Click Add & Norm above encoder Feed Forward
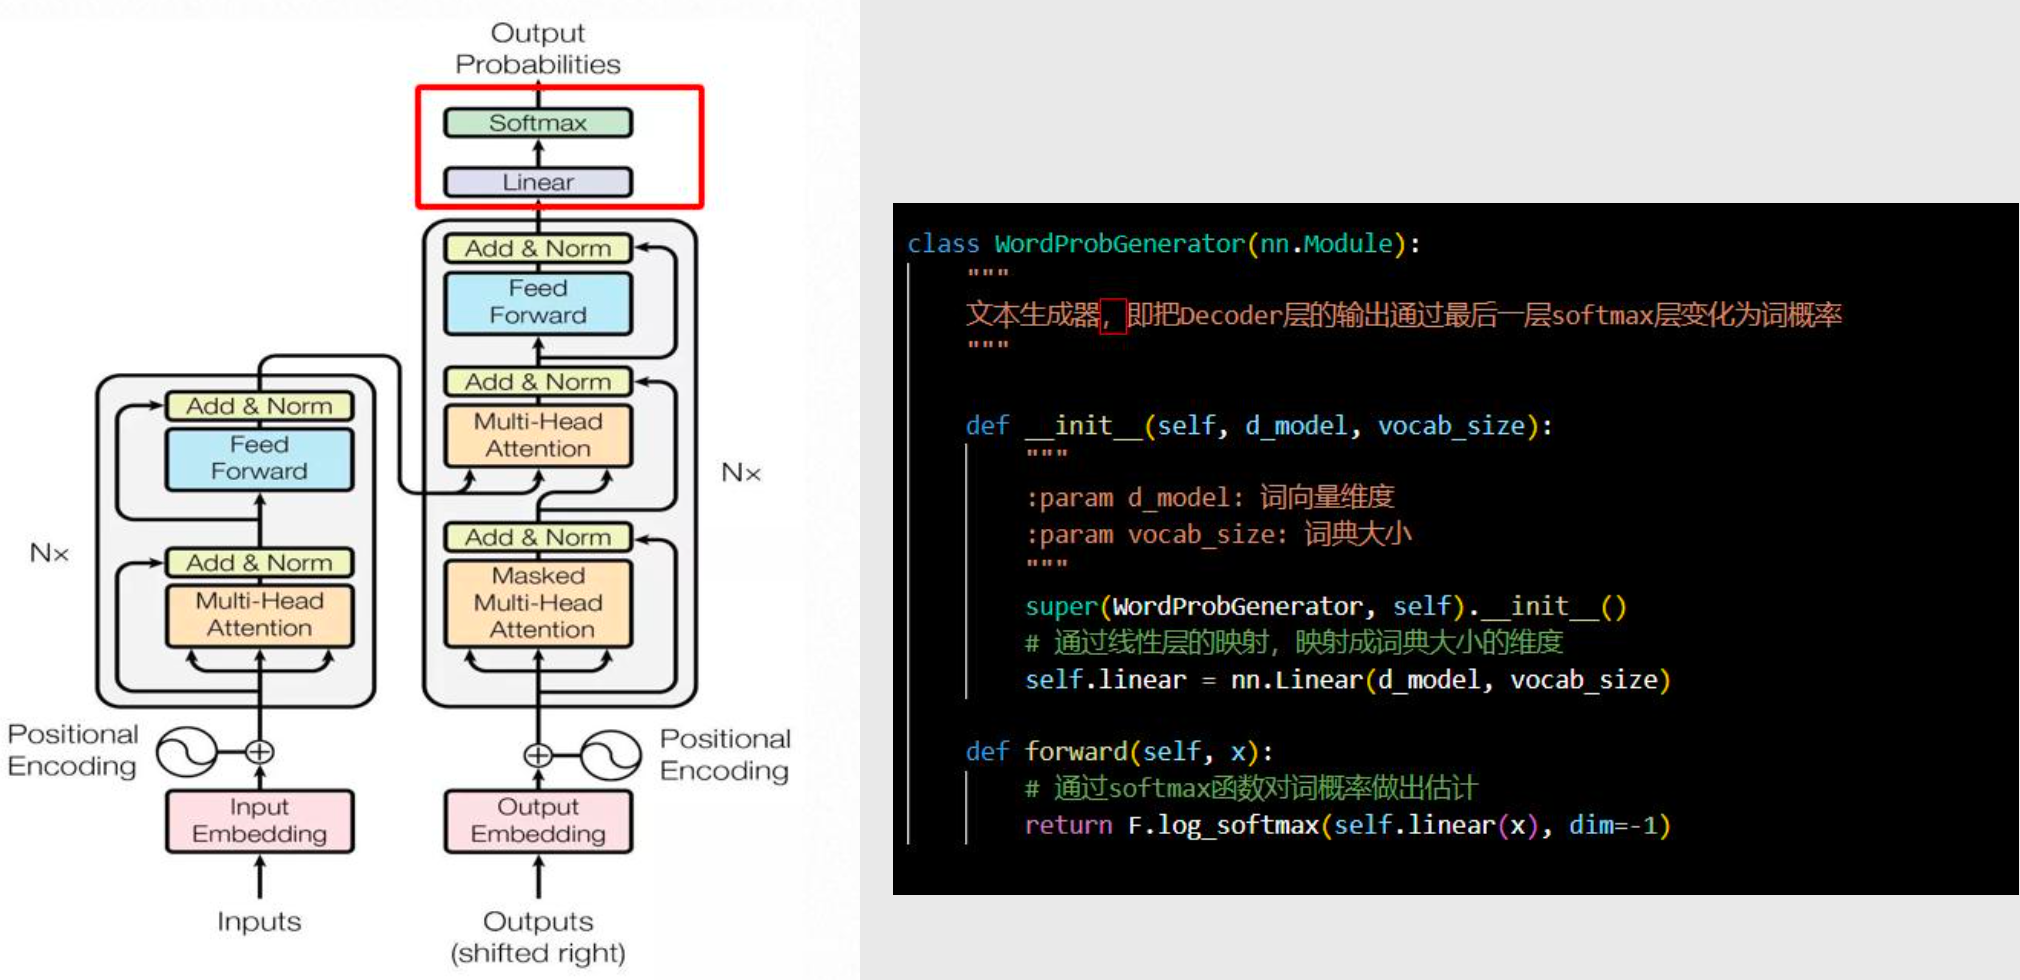This screenshot has height=980, width=2020. click(x=259, y=406)
